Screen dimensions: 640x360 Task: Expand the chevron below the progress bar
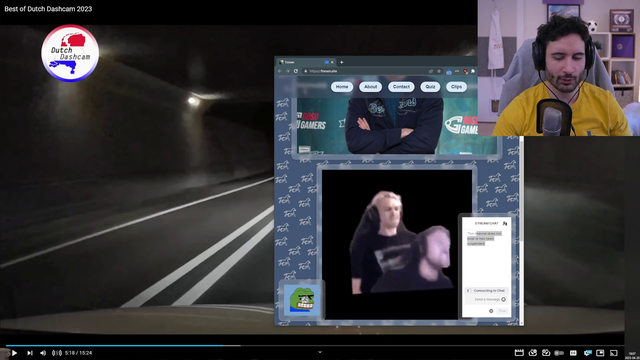(320, 352)
